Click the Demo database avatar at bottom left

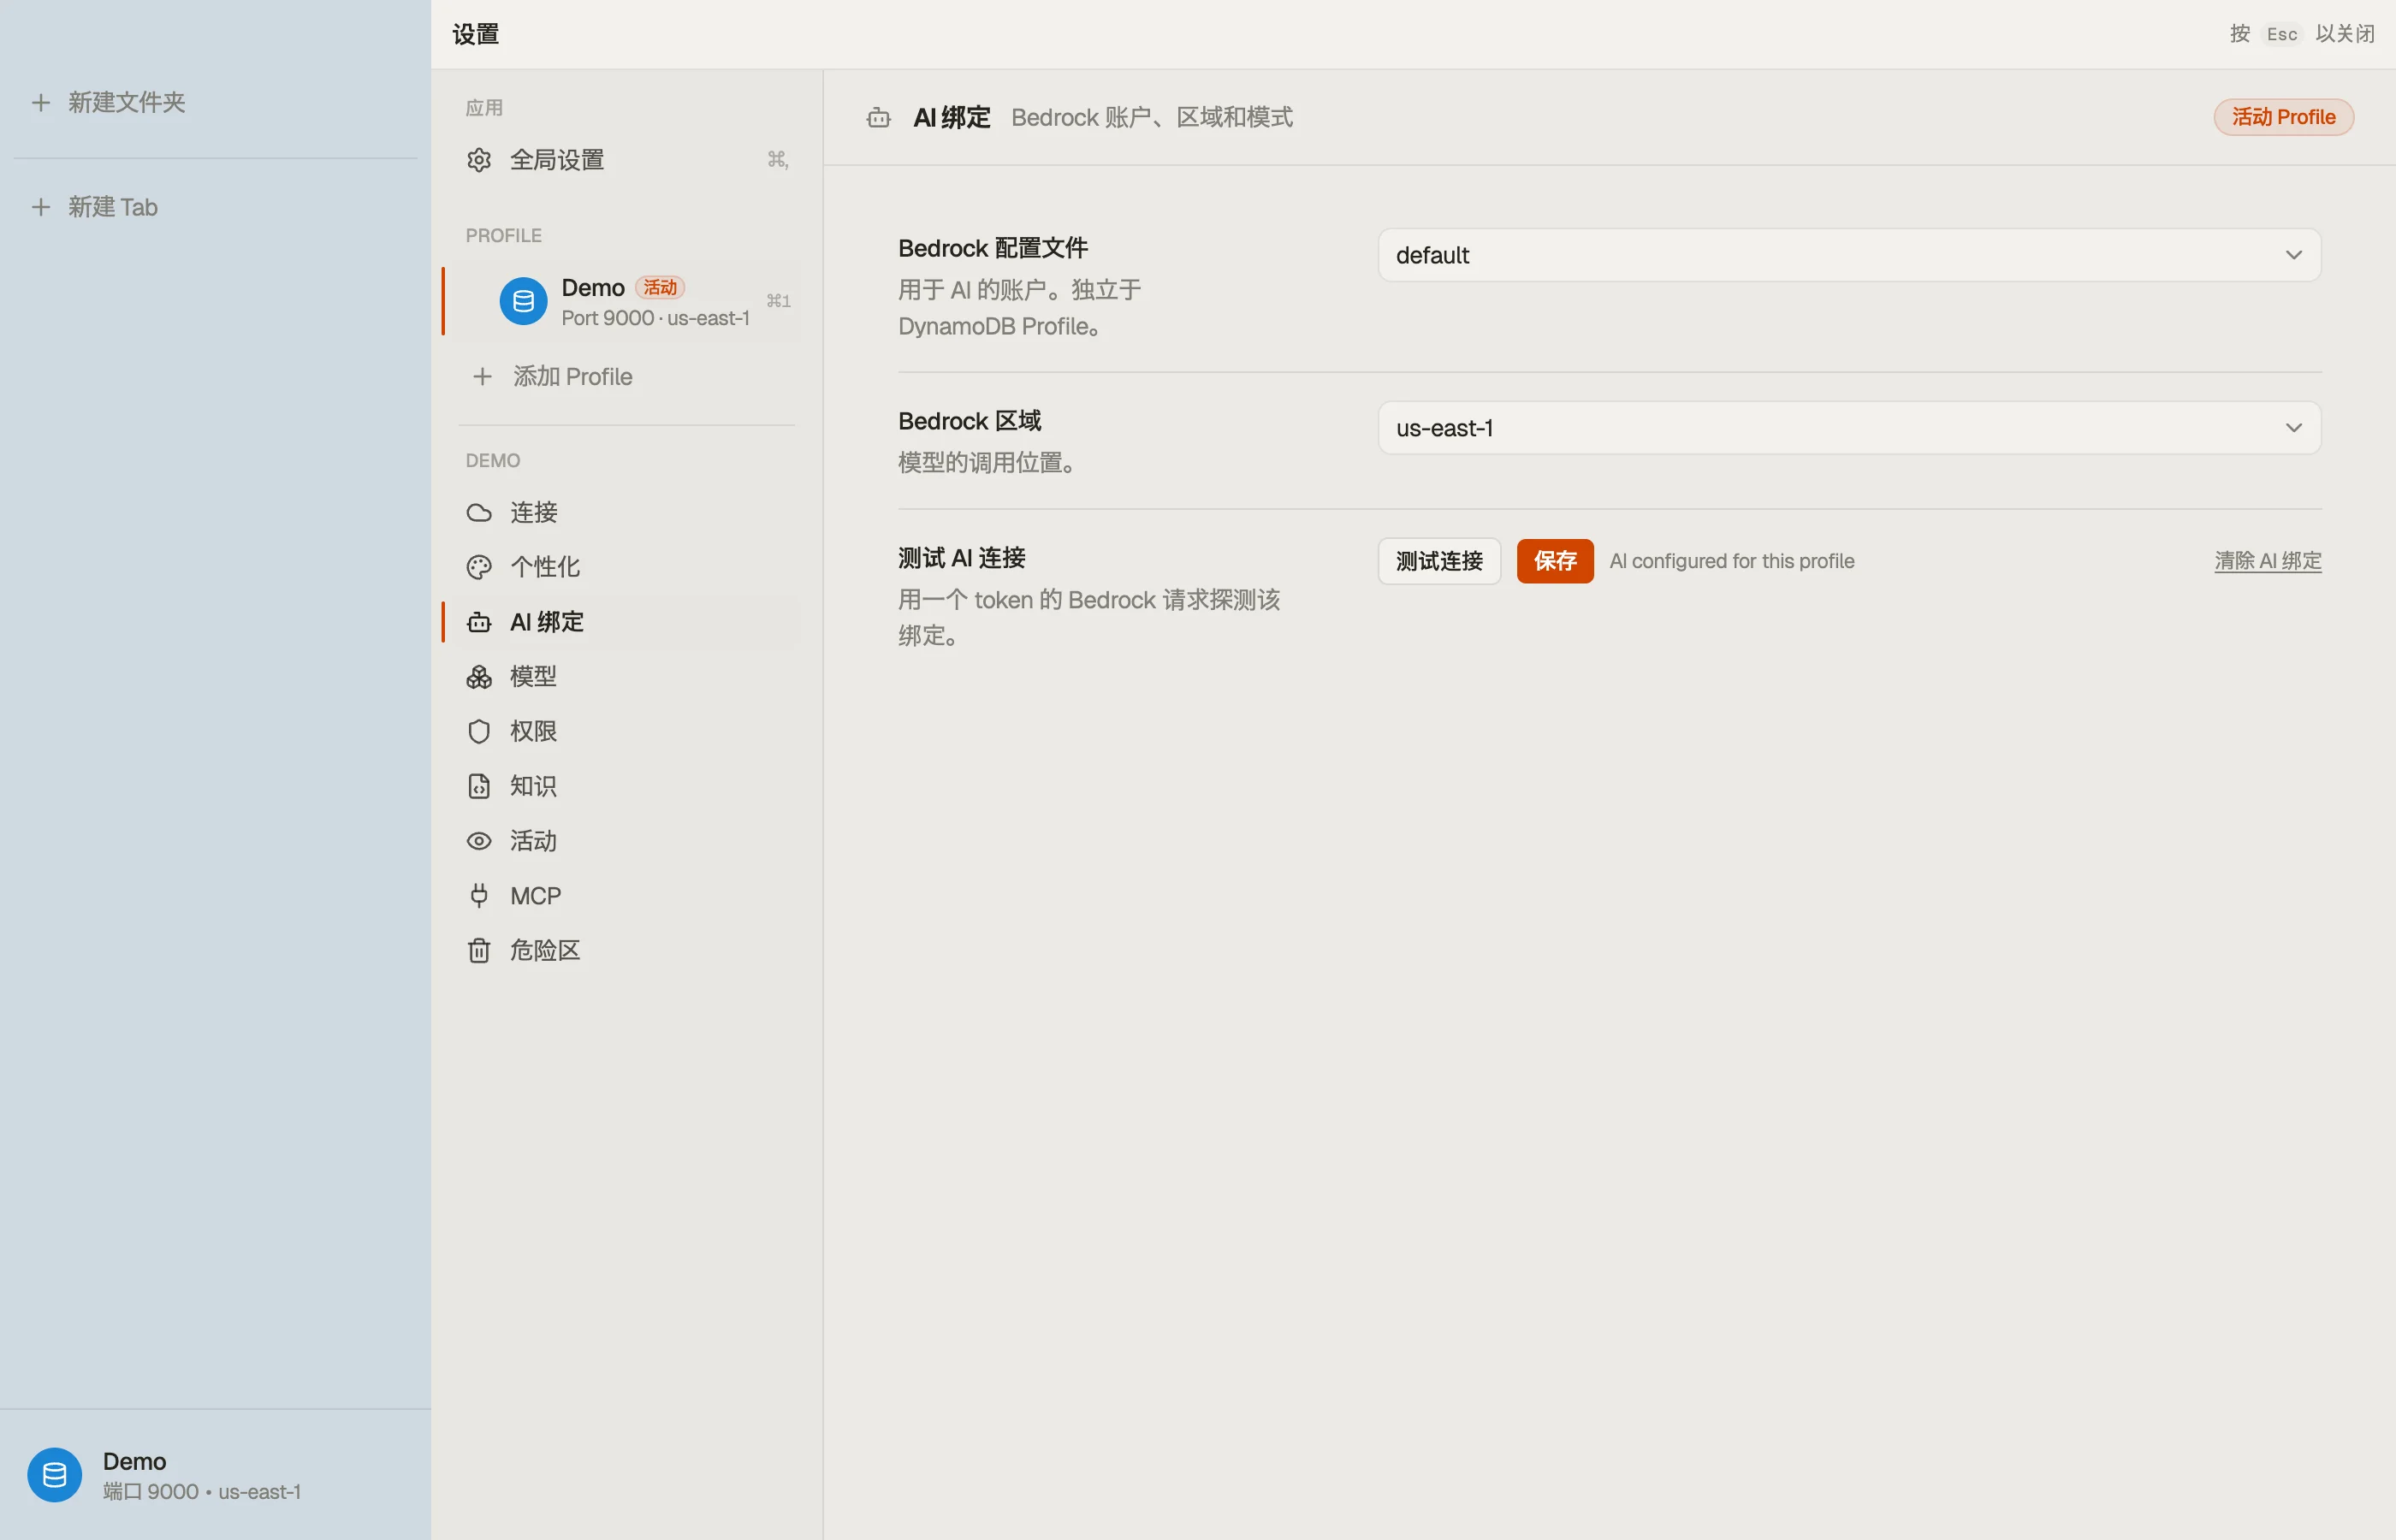(x=54, y=1475)
